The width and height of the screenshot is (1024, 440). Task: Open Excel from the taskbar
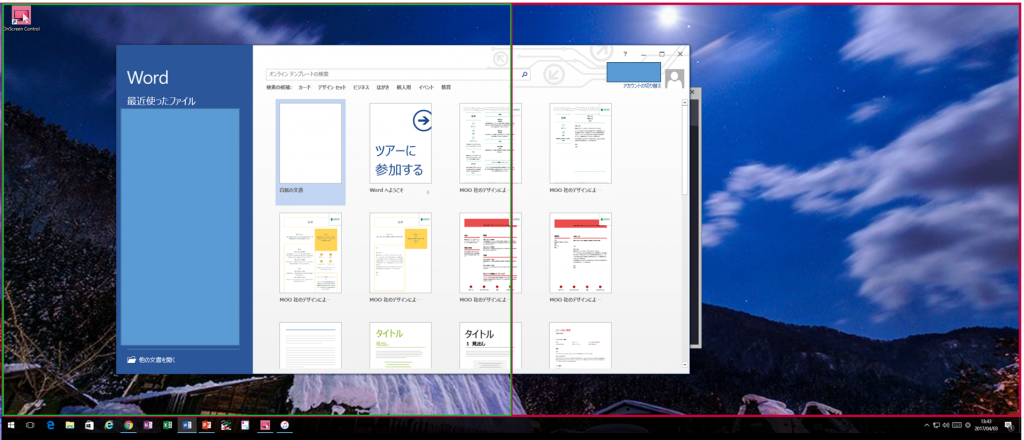168,425
